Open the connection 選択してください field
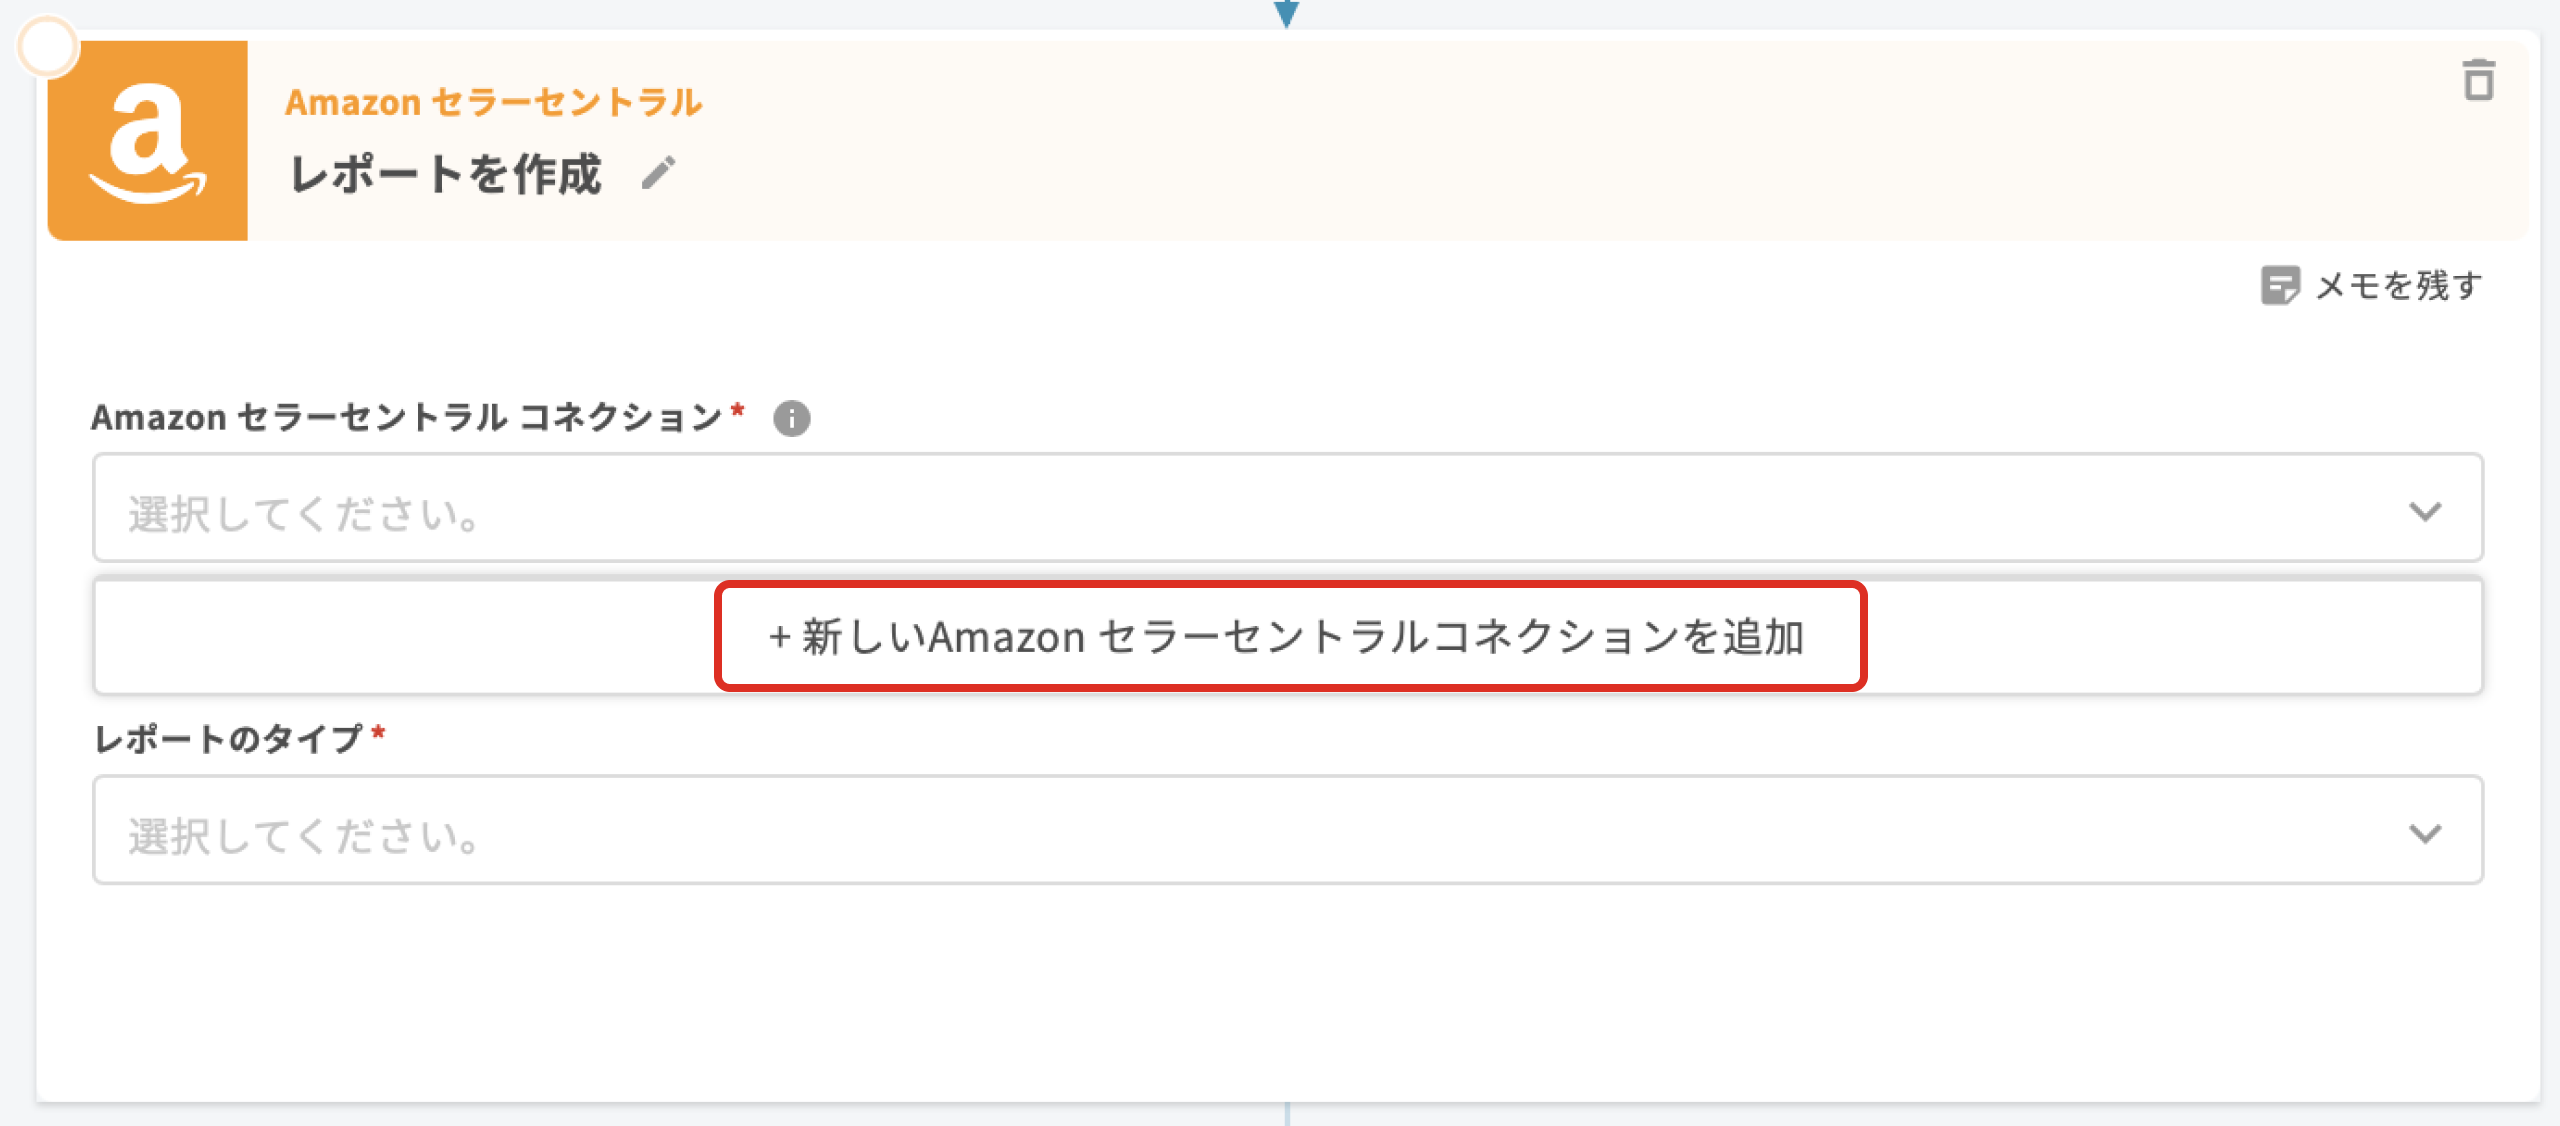The height and width of the screenshot is (1126, 2560). (1200, 512)
